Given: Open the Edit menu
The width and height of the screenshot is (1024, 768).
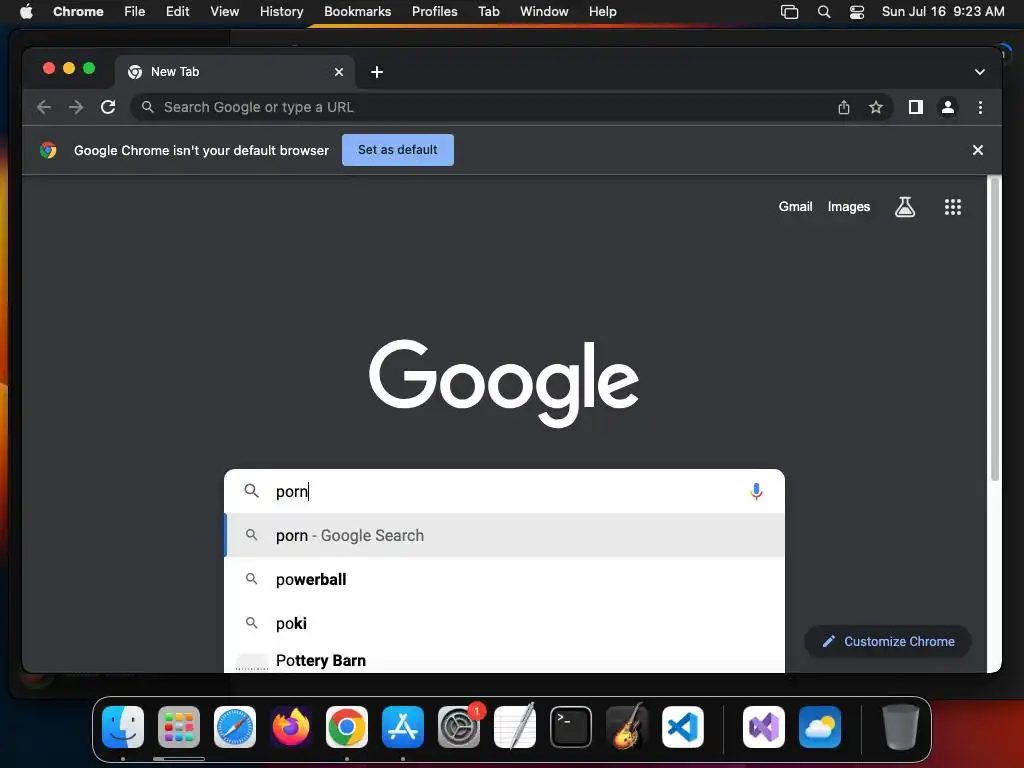Looking at the screenshot, I should point(177,12).
